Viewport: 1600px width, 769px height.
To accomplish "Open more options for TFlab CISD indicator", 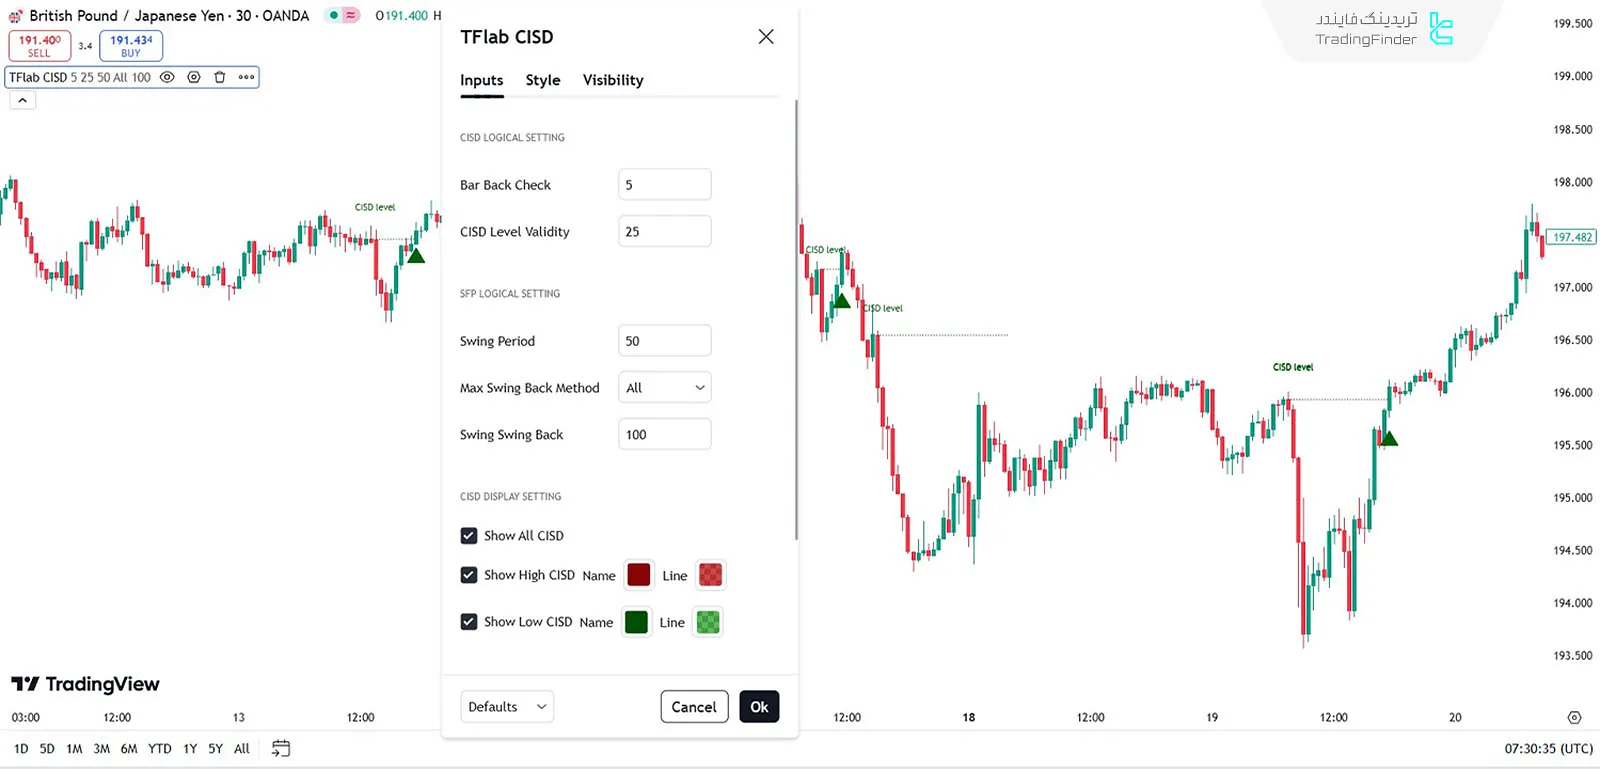I will [245, 77].
